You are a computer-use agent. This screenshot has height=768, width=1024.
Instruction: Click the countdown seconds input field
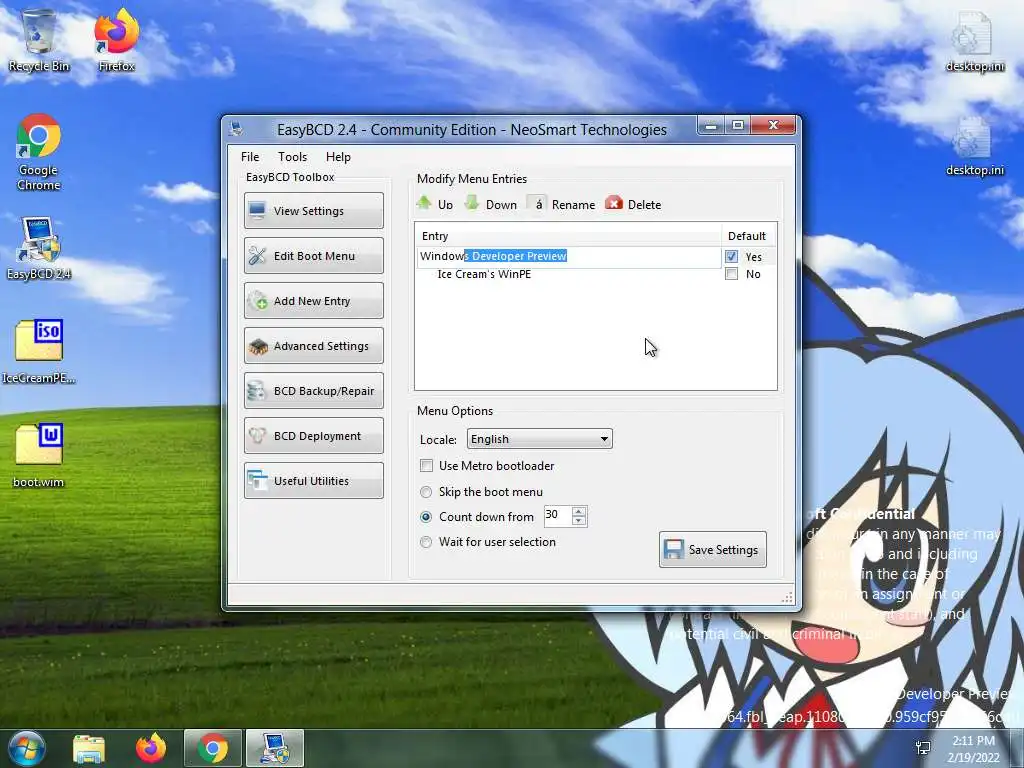[x=558, y=515]
